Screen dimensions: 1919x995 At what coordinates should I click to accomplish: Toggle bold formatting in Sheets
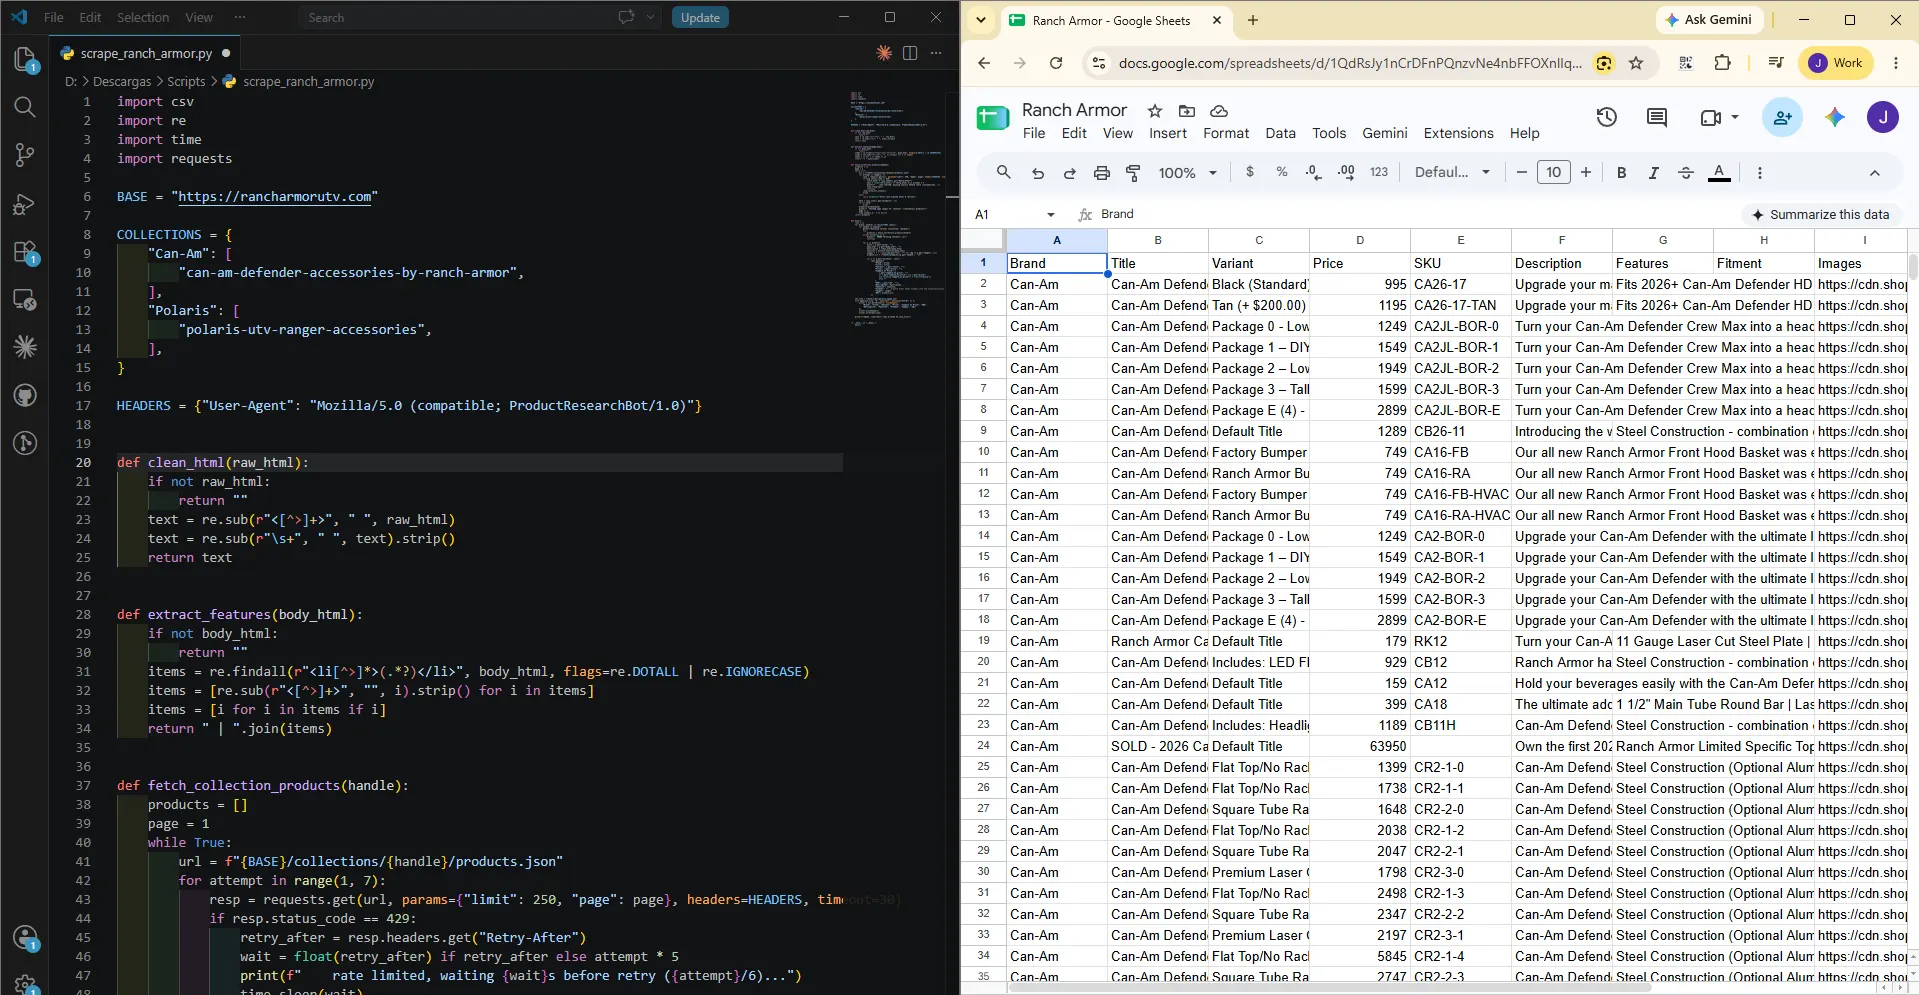tap(1622, 173)
